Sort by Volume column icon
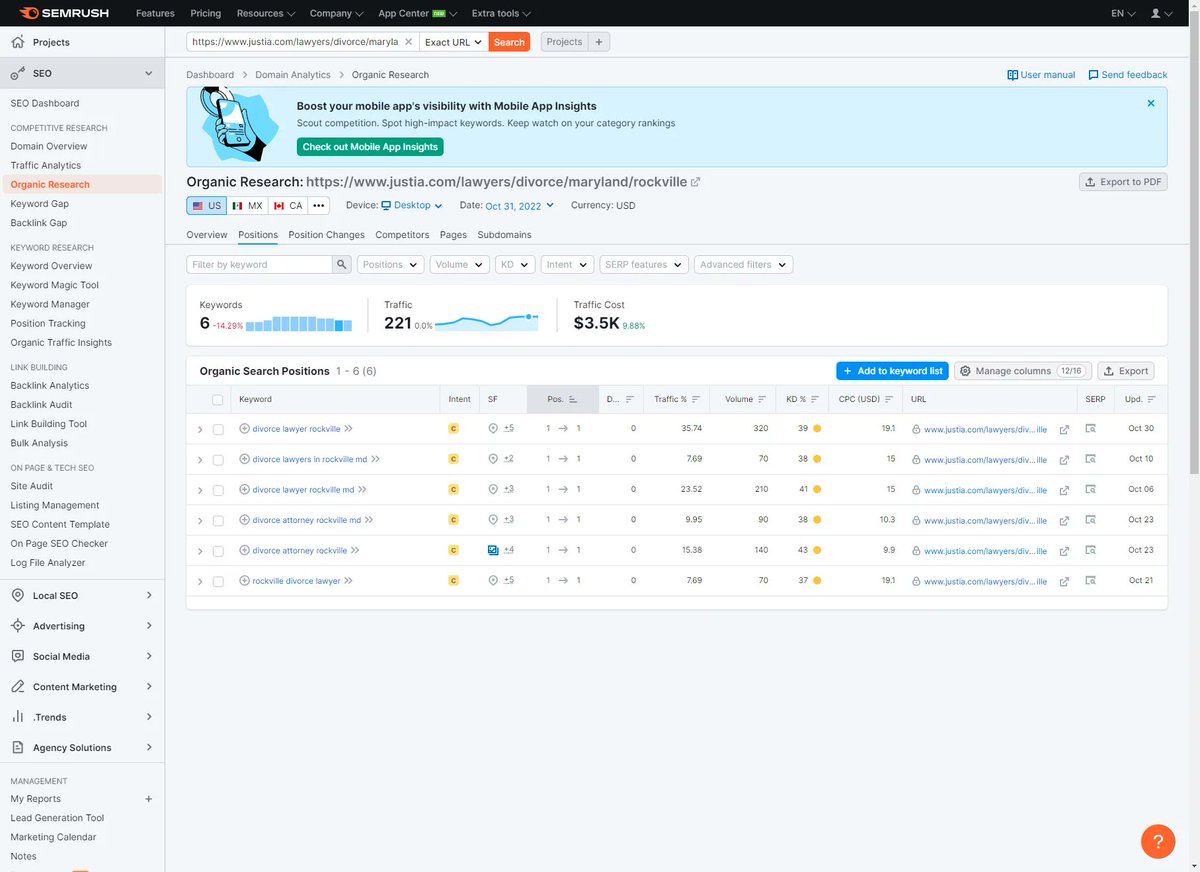The height and width of the screenshot is (872, 1200). pyautogui.click(x=762, y=399)
